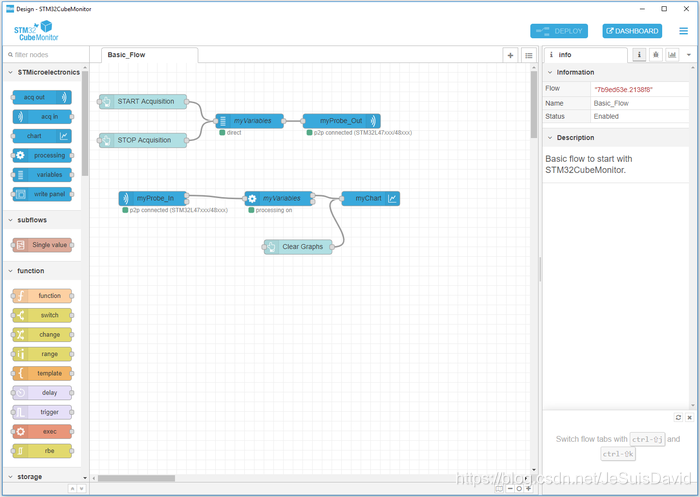Select the range palette node
Screen dimensions: 700x497
[42, 354]
